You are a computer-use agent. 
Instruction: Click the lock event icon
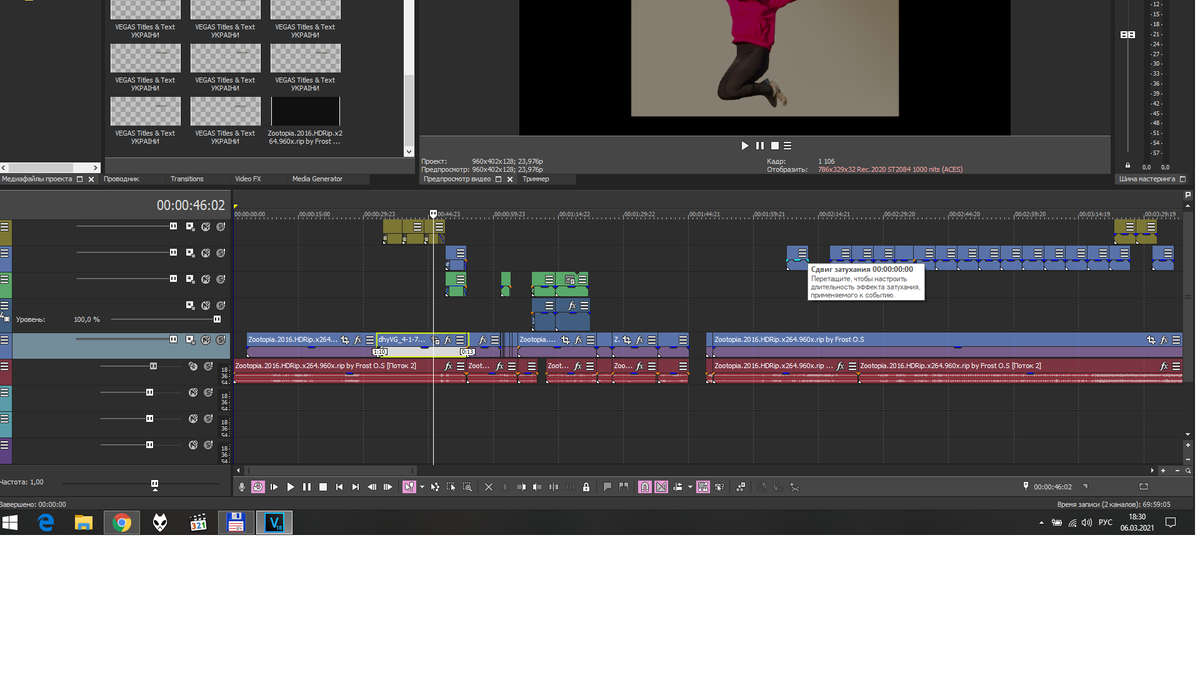click(586, 487)
